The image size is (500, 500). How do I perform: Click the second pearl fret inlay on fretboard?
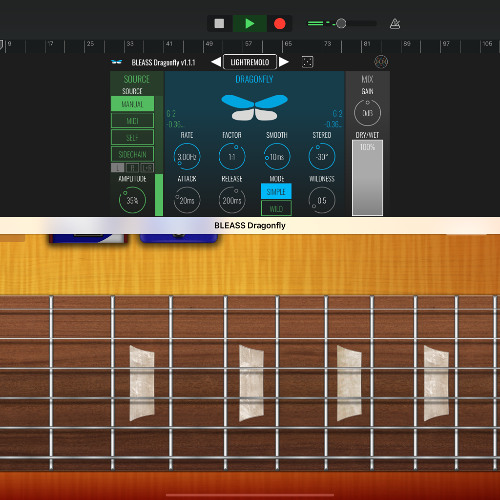tap(251, 383)
